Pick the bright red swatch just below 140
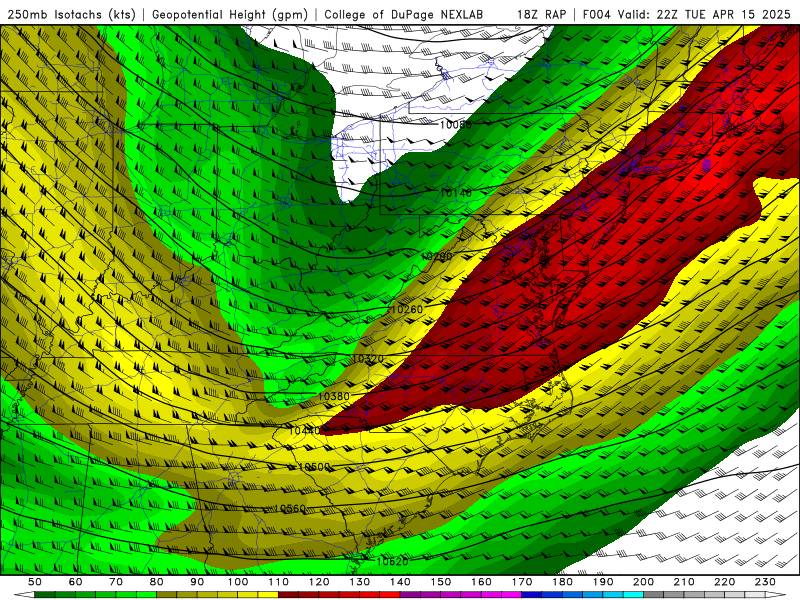 click(390, 595)
